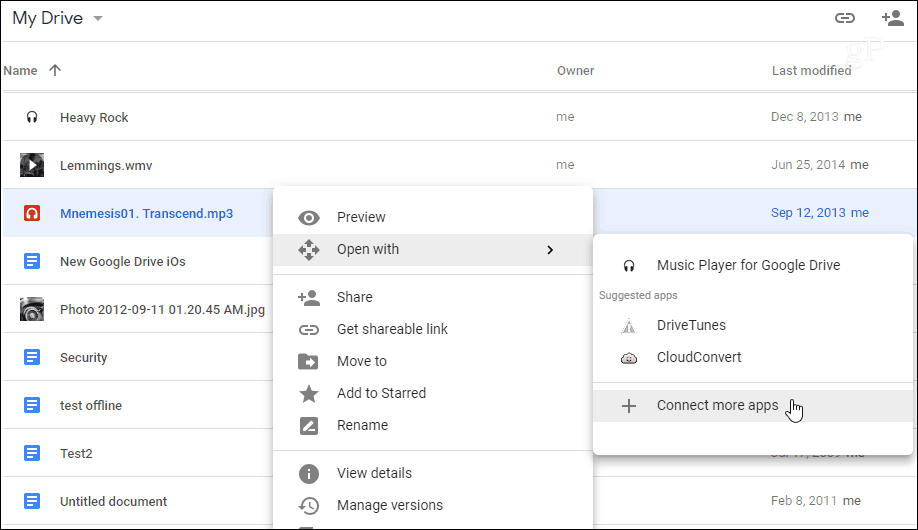Click the Test2 document icon
This screenshot has height=530, width=918.
pyautogui.click(x=32, y=453)
